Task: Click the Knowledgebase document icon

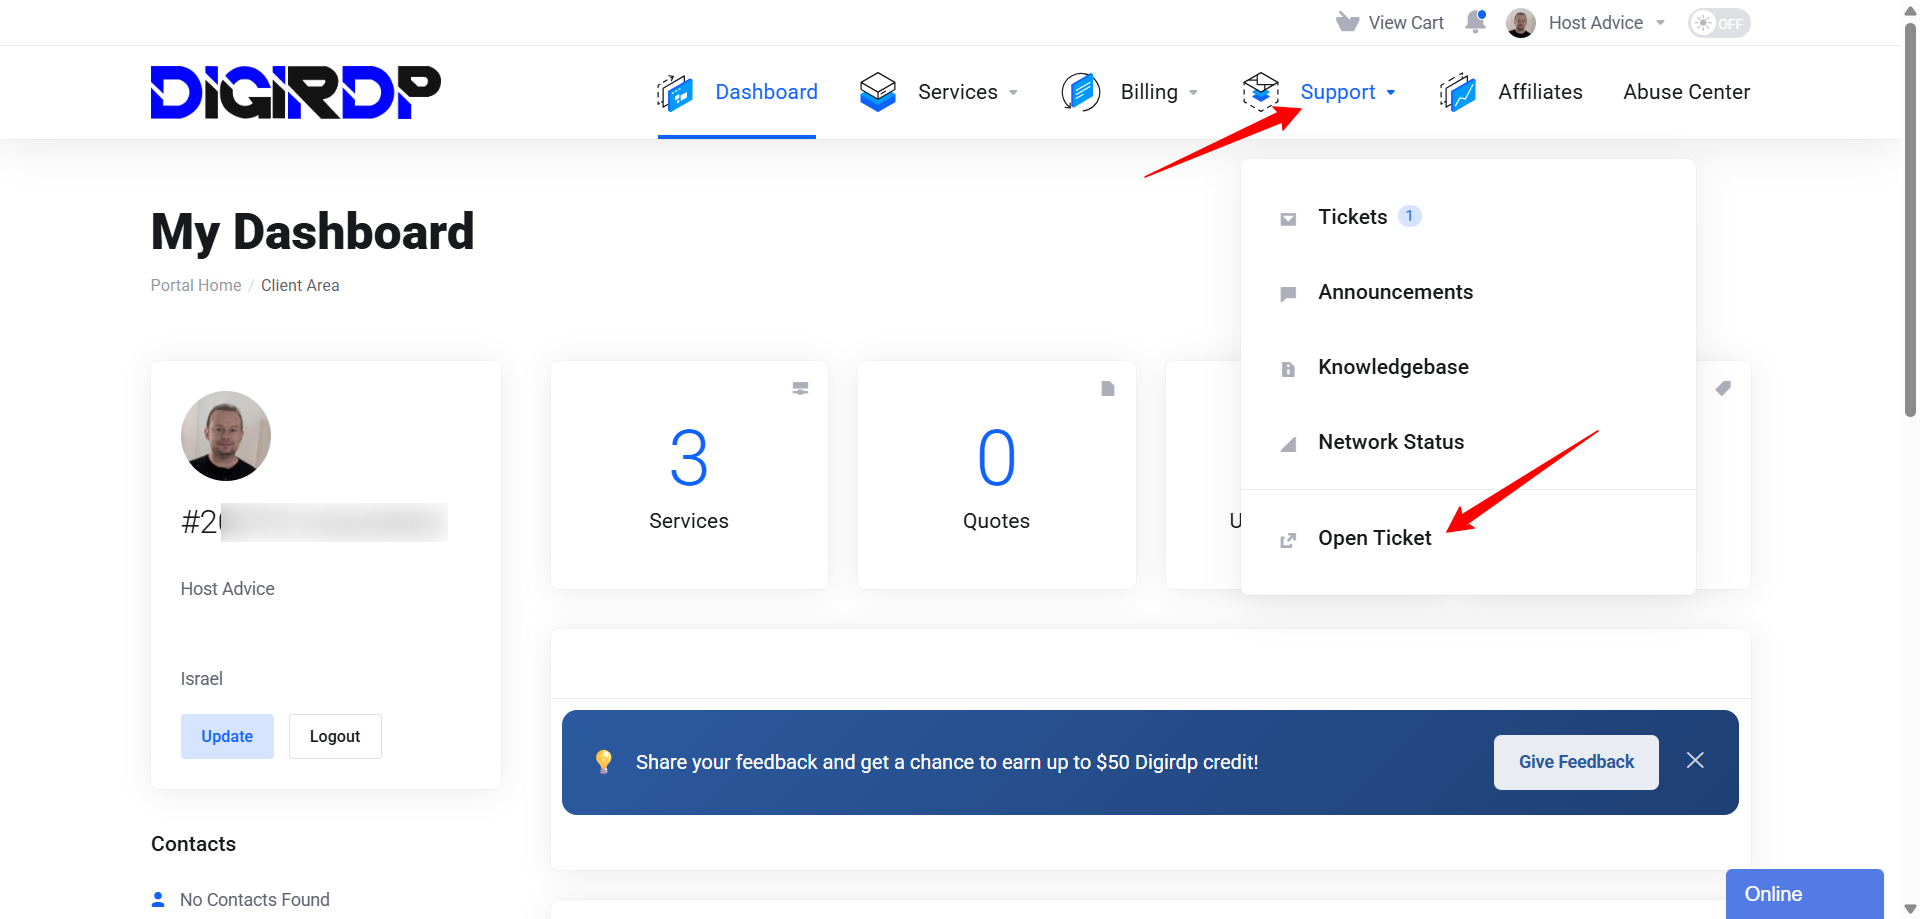Action: [1288, 369]
